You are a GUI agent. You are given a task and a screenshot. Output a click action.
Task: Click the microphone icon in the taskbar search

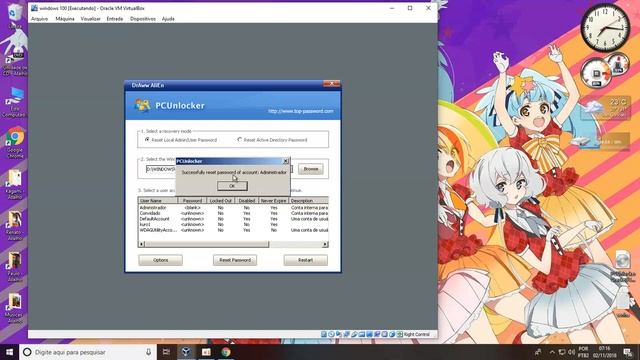point(148,352)
